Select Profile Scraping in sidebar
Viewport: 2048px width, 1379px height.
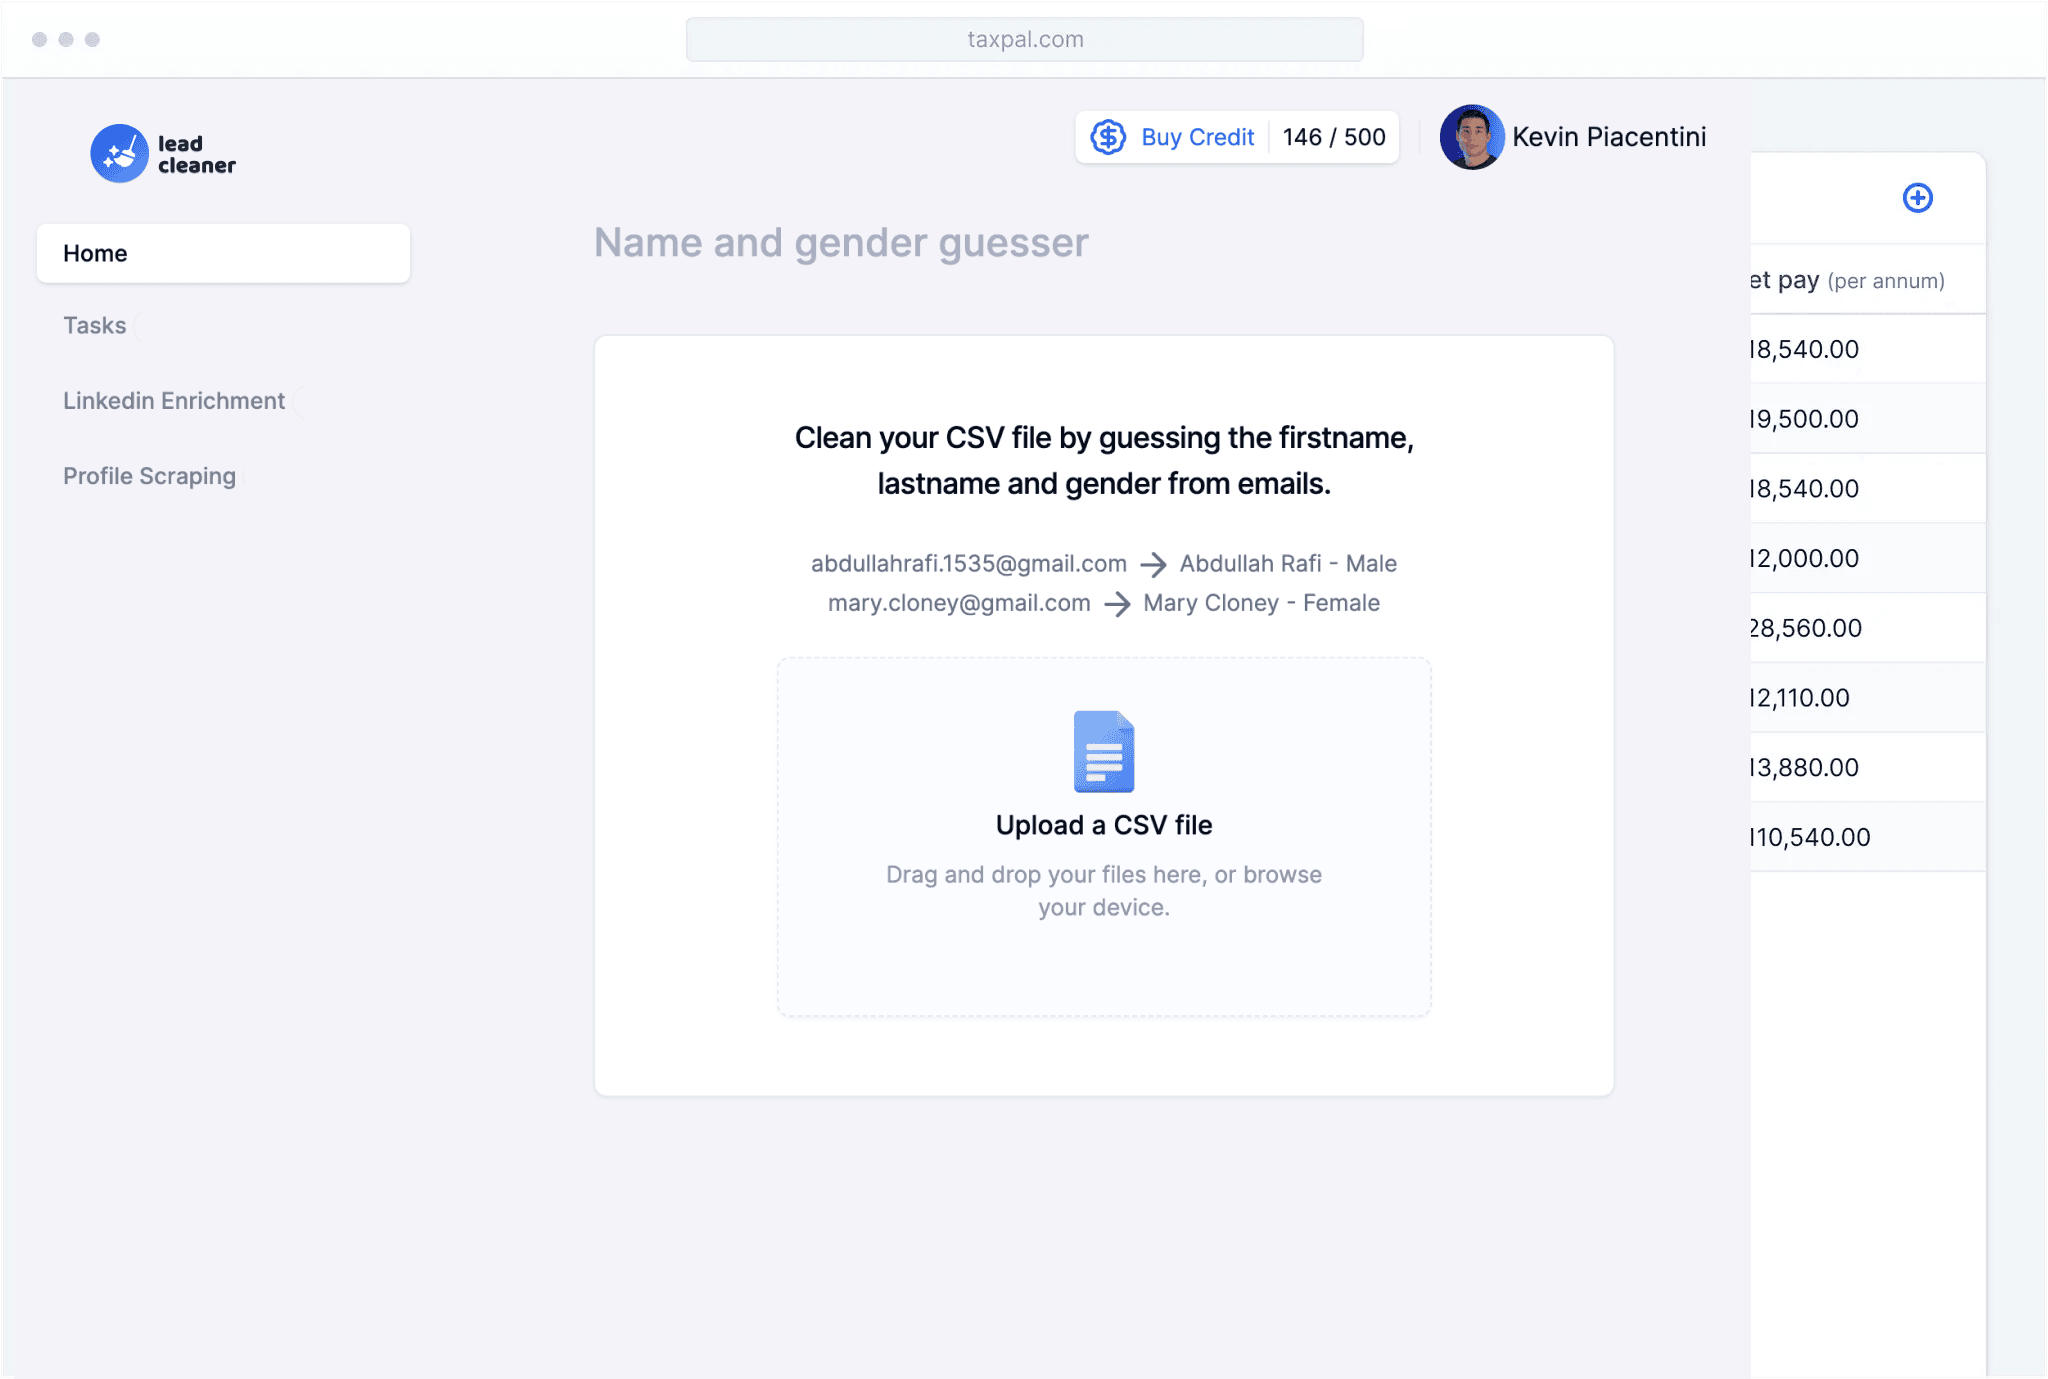coord(150,476)
